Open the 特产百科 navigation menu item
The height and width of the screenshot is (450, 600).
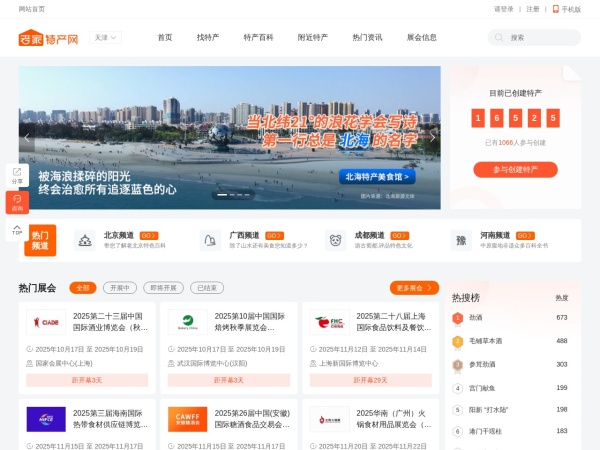pyautogui.click(x=258, y=38)
